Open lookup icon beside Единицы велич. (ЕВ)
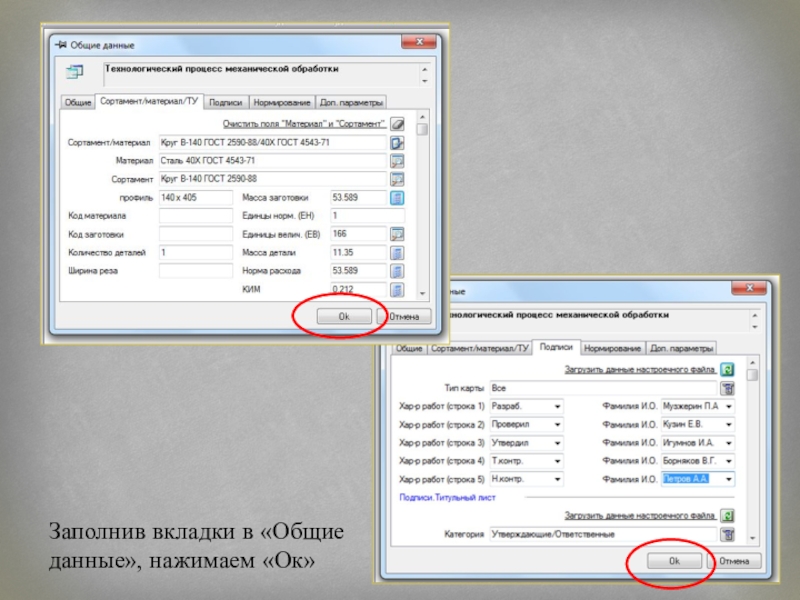The width and height of the screenshot is (800, 600). [397, 234]
